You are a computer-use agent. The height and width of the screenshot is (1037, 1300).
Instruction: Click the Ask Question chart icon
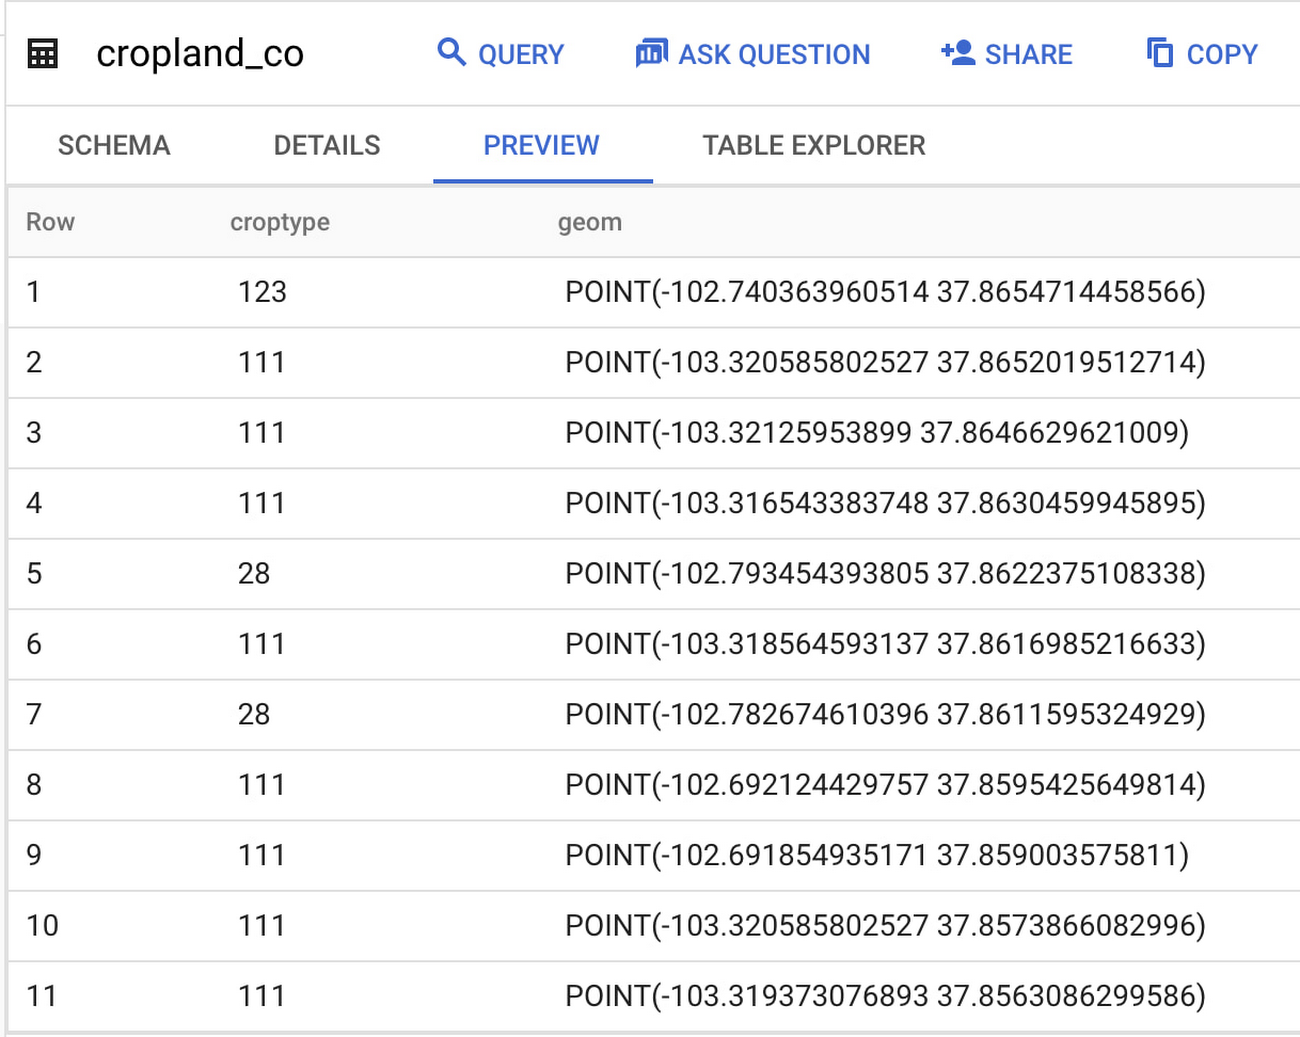[651, 53]
